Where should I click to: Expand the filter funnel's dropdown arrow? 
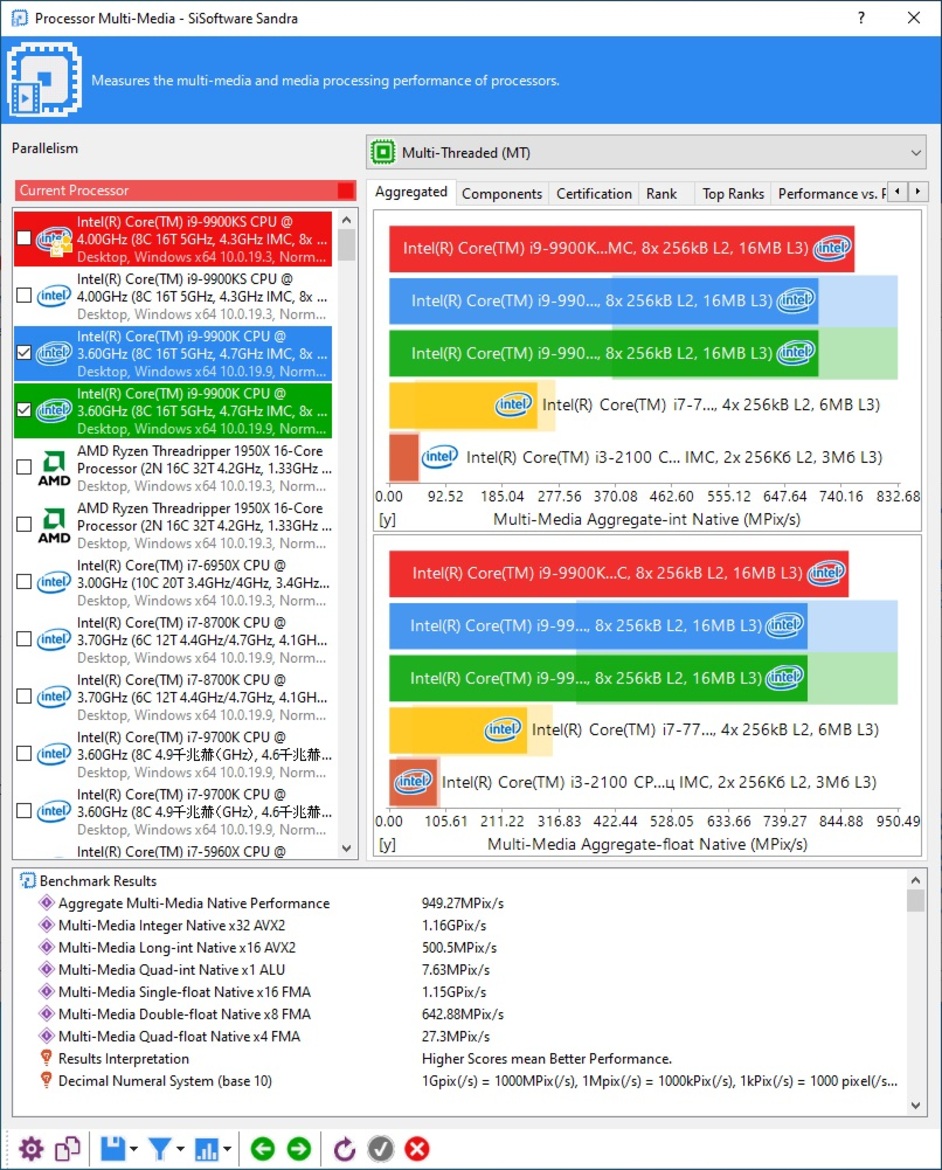180,1149
